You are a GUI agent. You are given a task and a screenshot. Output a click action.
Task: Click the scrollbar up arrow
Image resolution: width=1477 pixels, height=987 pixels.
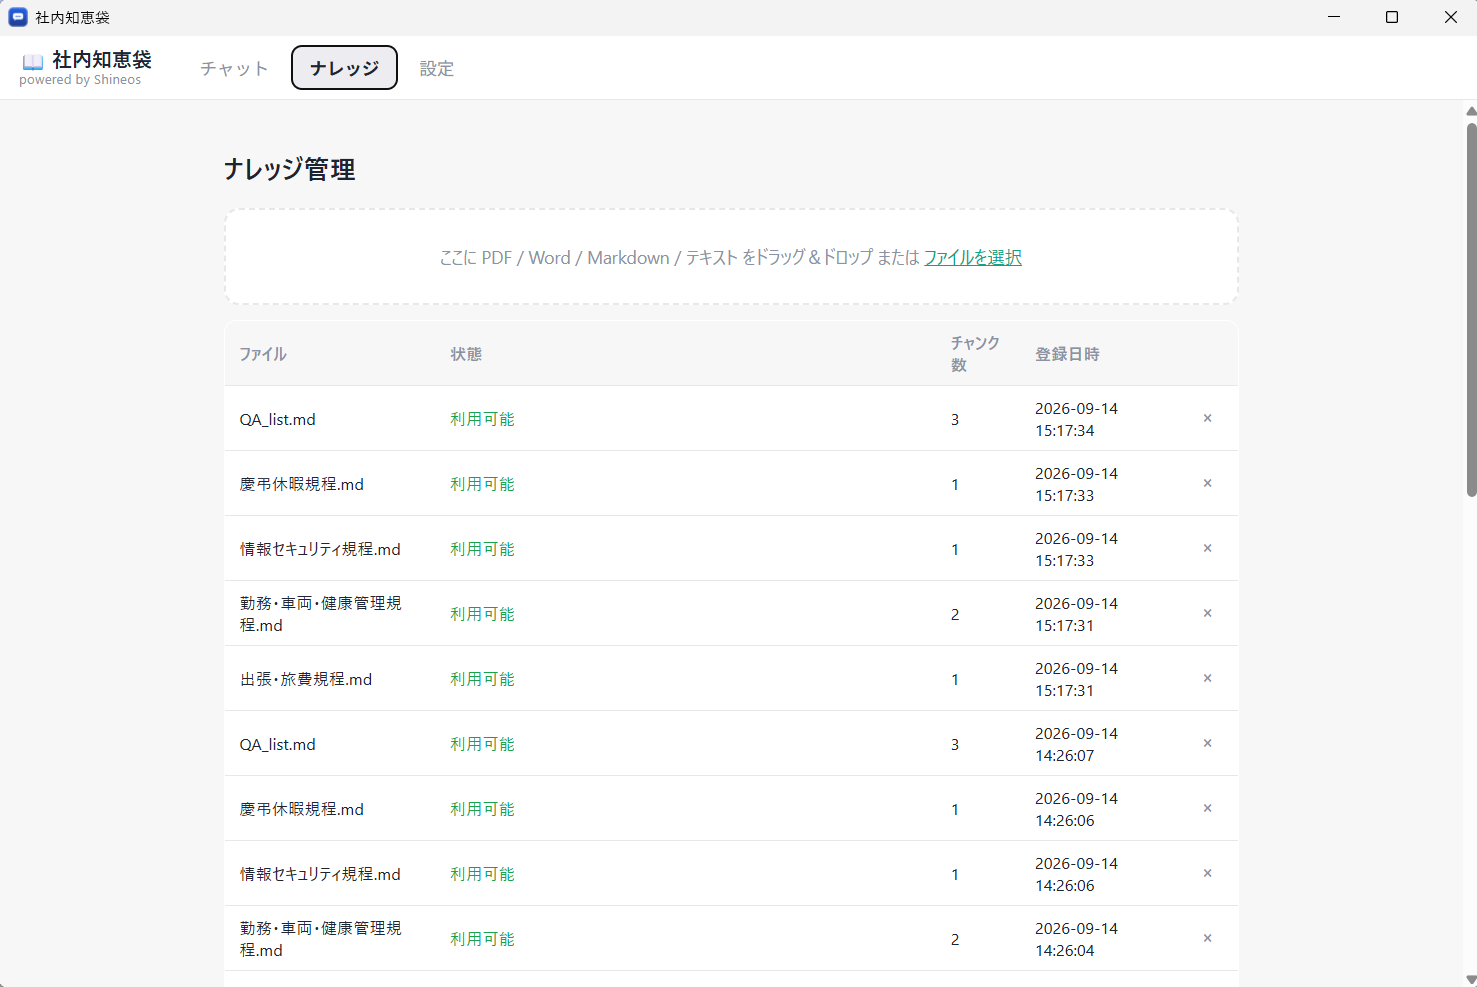1471,111
